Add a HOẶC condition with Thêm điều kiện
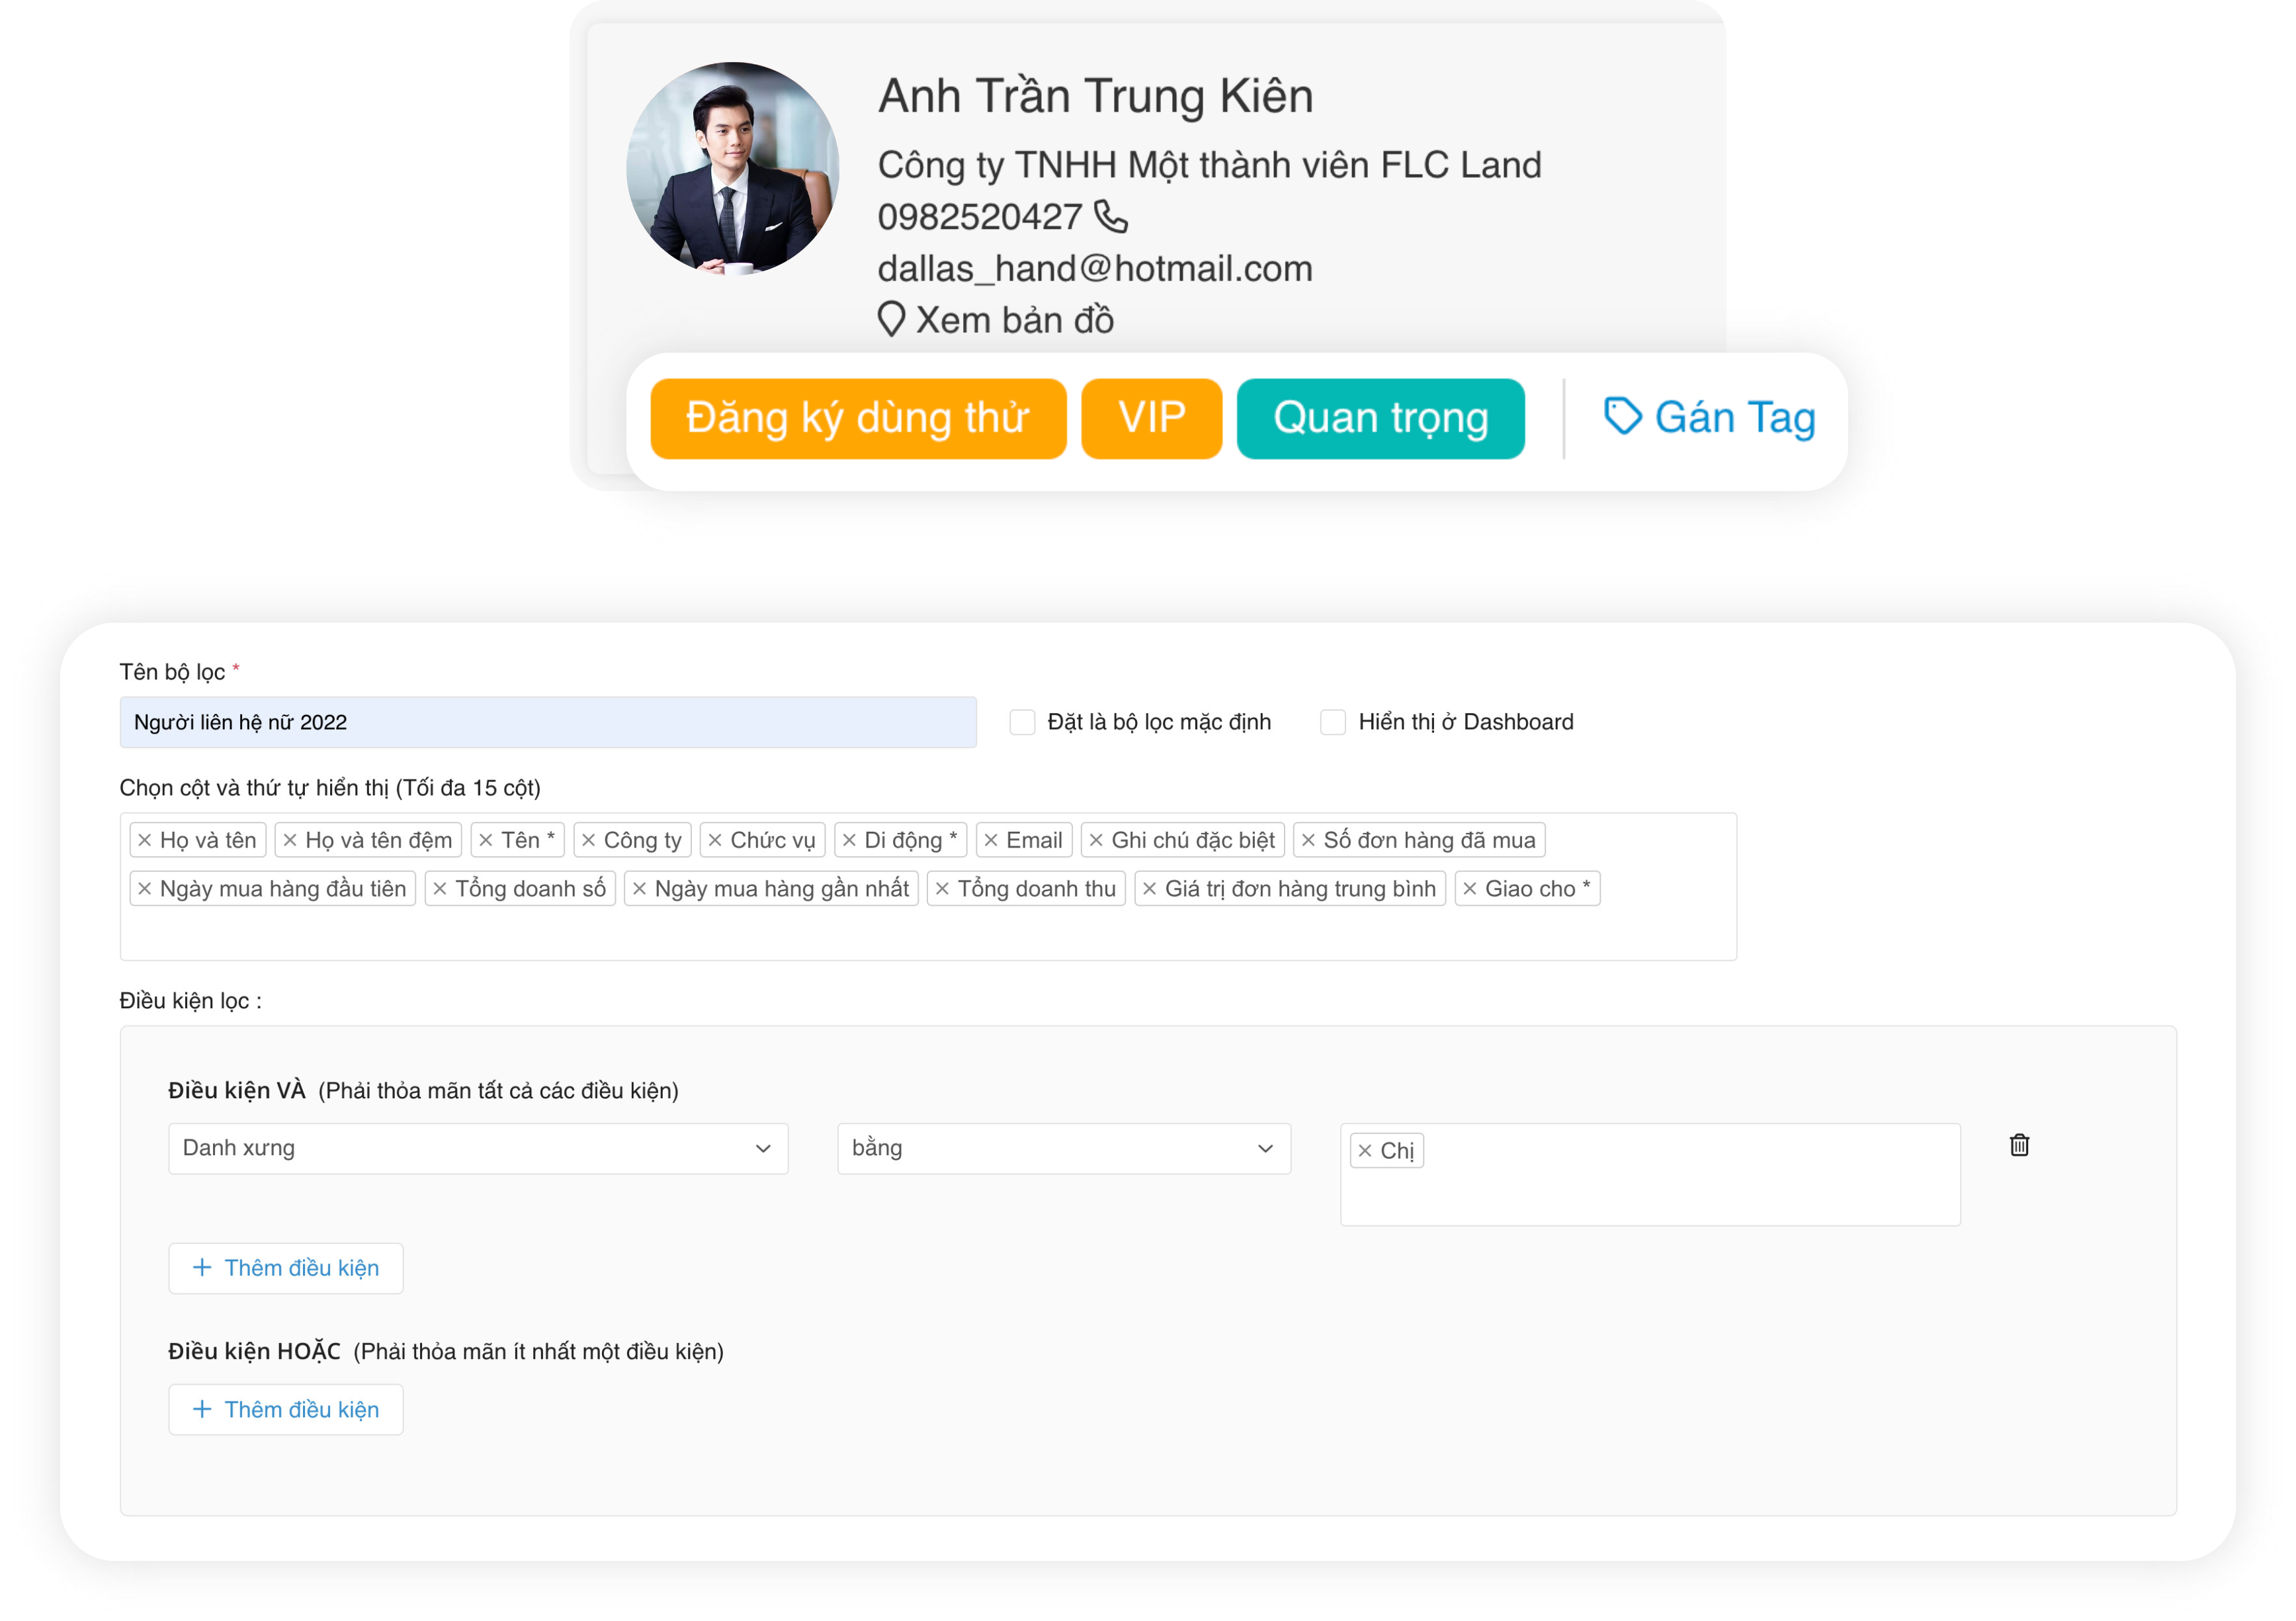2296x1621 pixels. (x=286, y=1409)
